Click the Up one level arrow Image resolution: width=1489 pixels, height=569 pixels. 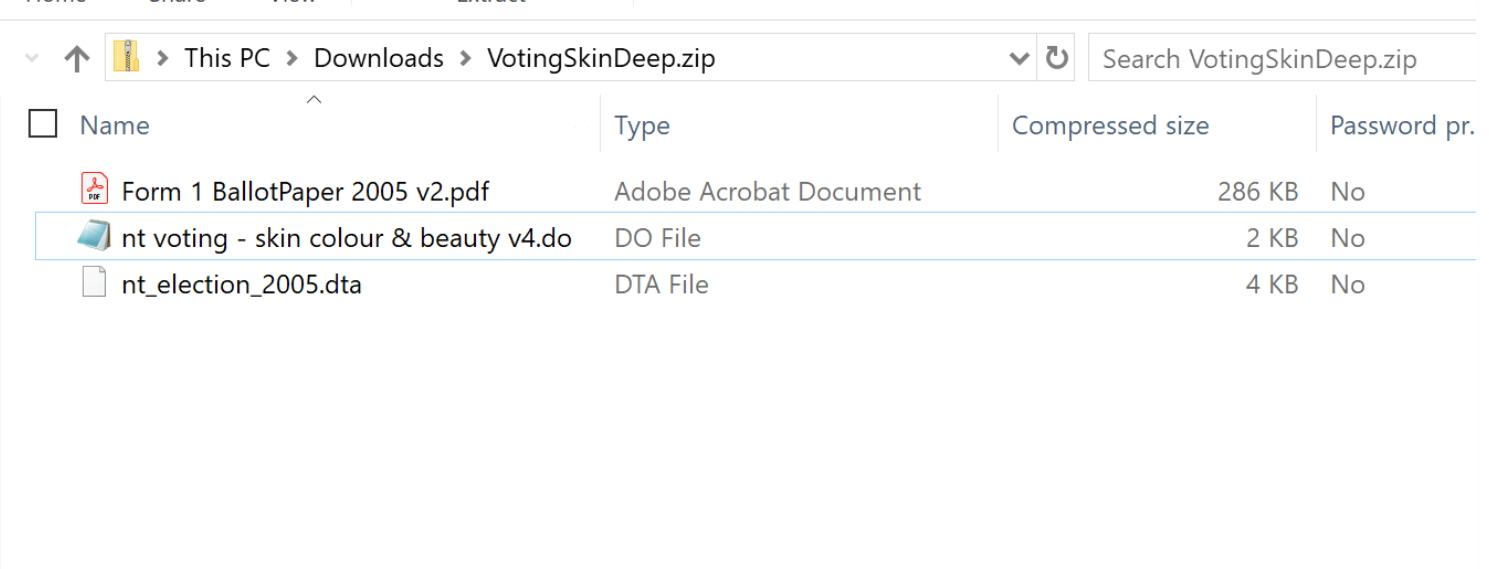[77, 59]
